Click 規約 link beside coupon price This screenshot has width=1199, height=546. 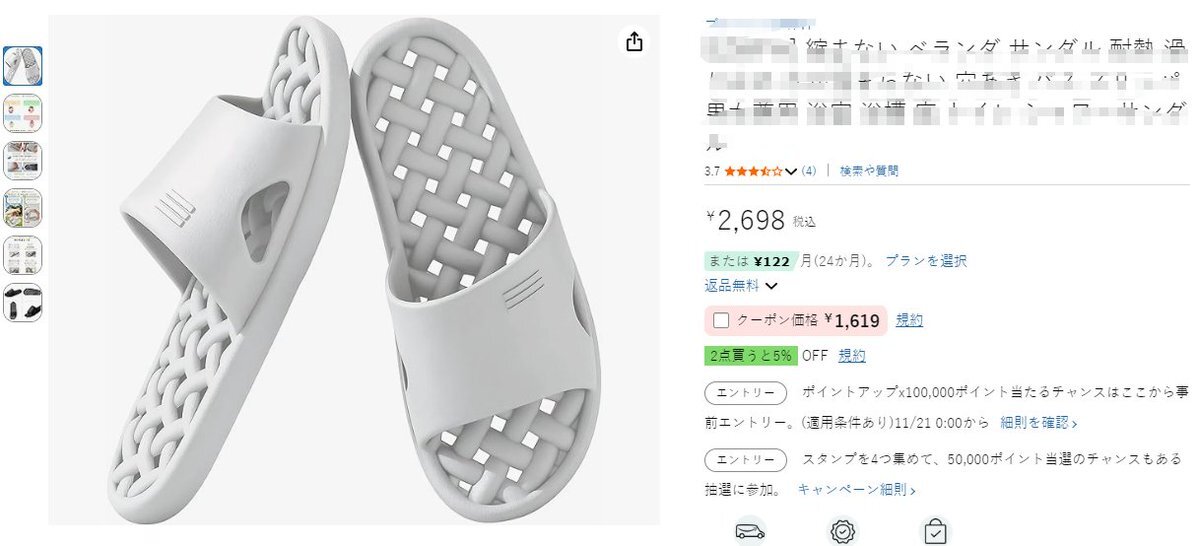pyautogui.click(x=909, y=321)
